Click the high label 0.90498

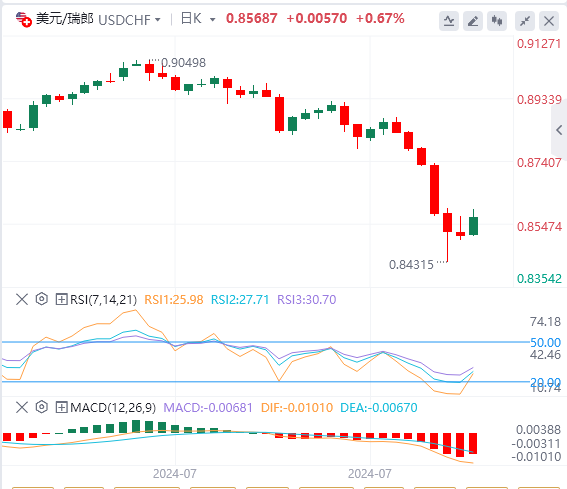183,63
